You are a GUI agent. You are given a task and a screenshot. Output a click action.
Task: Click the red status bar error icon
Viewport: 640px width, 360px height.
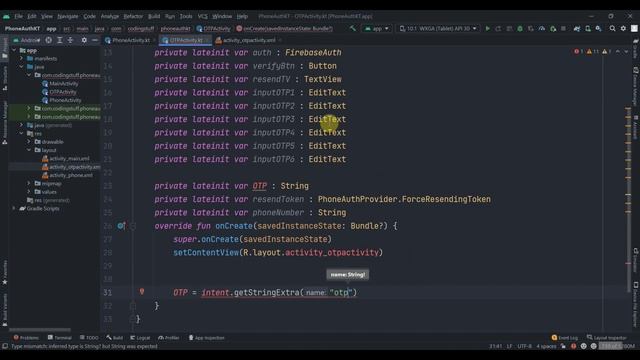pos(573,346)
